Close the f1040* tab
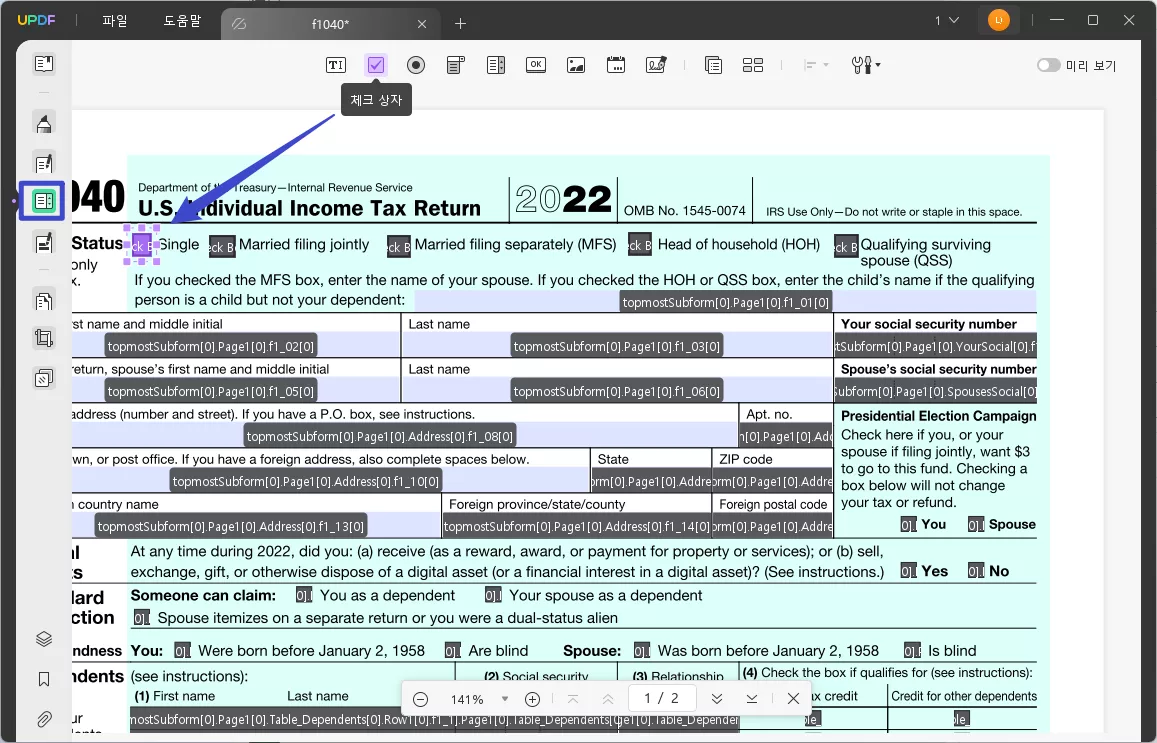 click(x=422, y=24)
